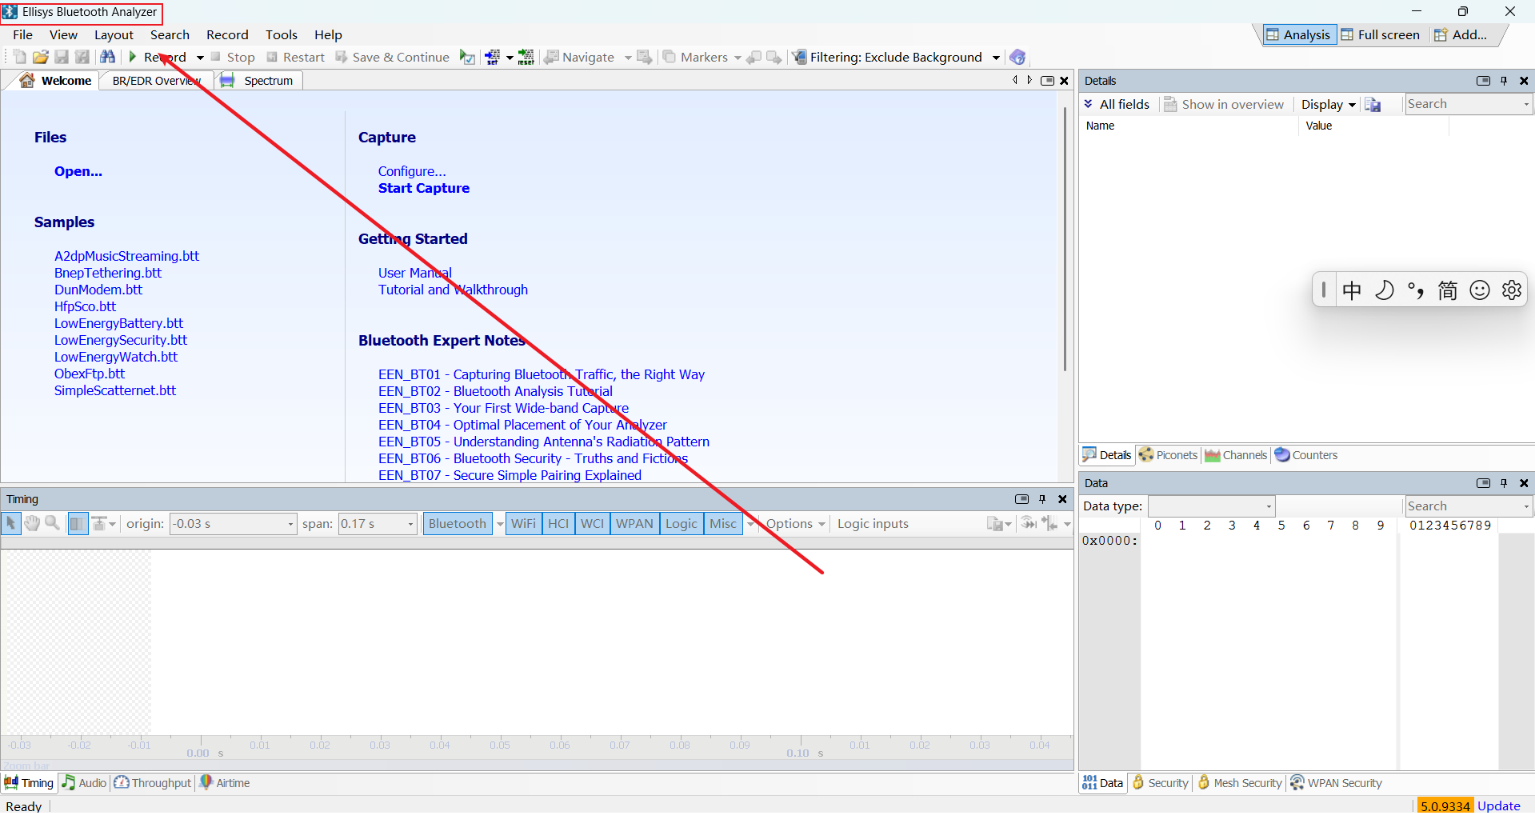Toggle the Logic filter in Timing
The width and height of the screenshot is (1535, 813).
point(682,523)
